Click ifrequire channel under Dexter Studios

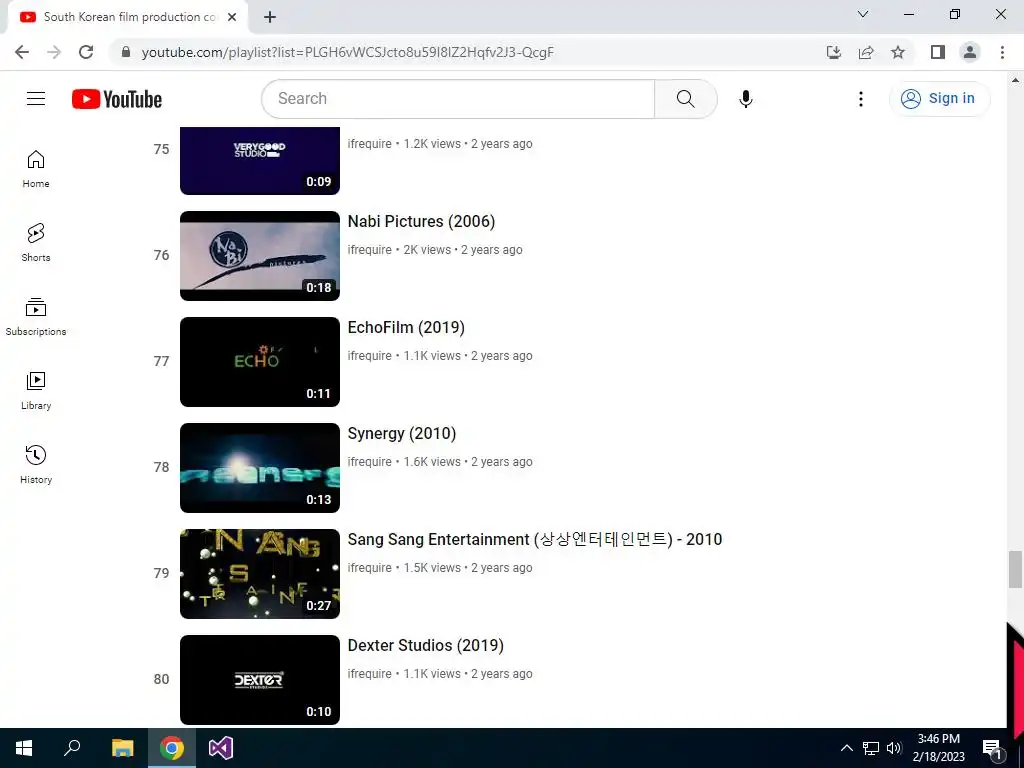point(370,674)
